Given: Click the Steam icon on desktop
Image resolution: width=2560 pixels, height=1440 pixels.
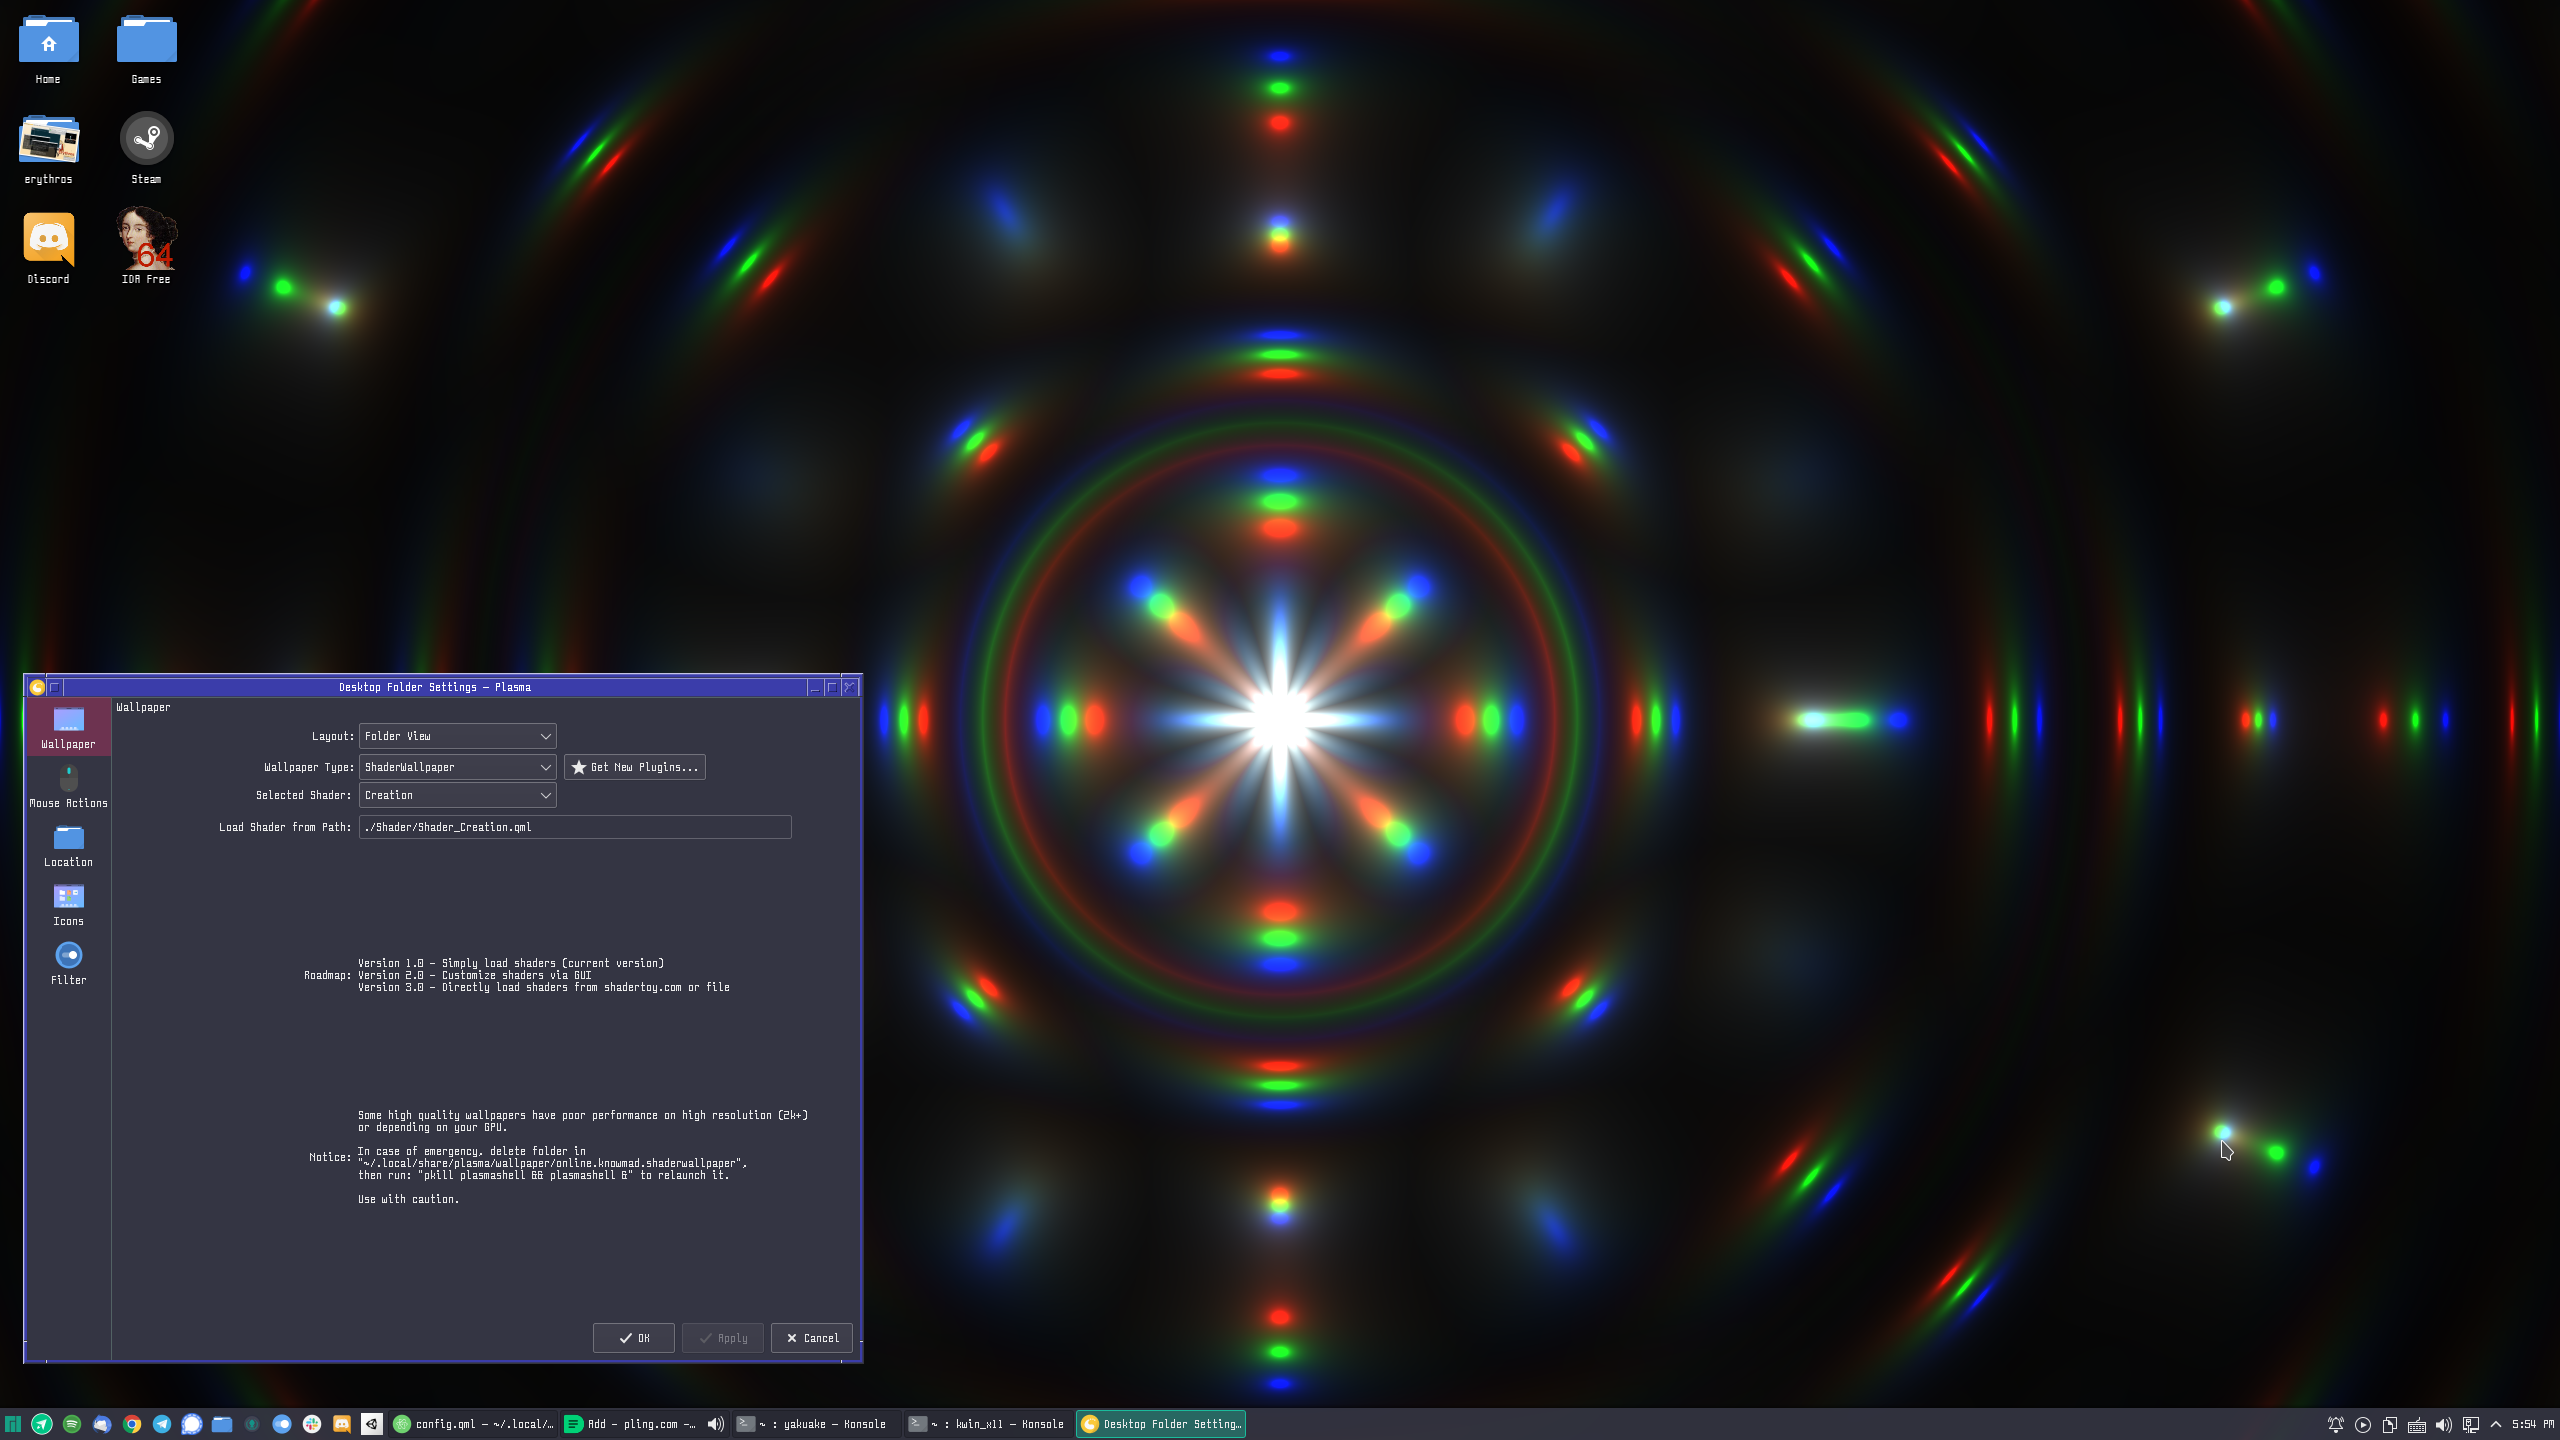Looking at the screenshot, I should tap(144, 139).
